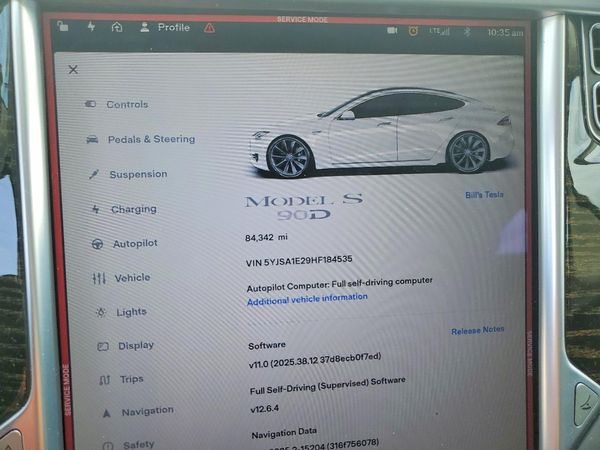This screenshot has width=600, height=450.
Task: Tap the Suspension icon
Action: [x=94, y=174]
